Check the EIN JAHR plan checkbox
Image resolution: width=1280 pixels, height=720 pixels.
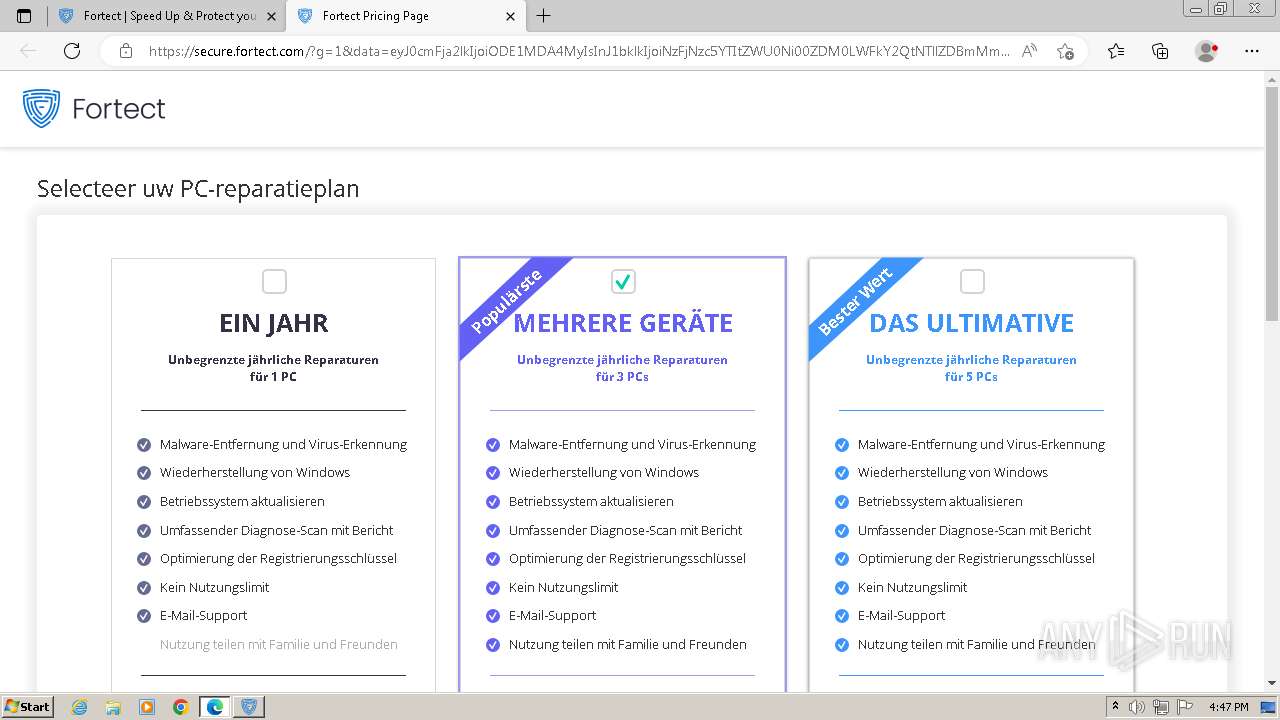[274, 282]
